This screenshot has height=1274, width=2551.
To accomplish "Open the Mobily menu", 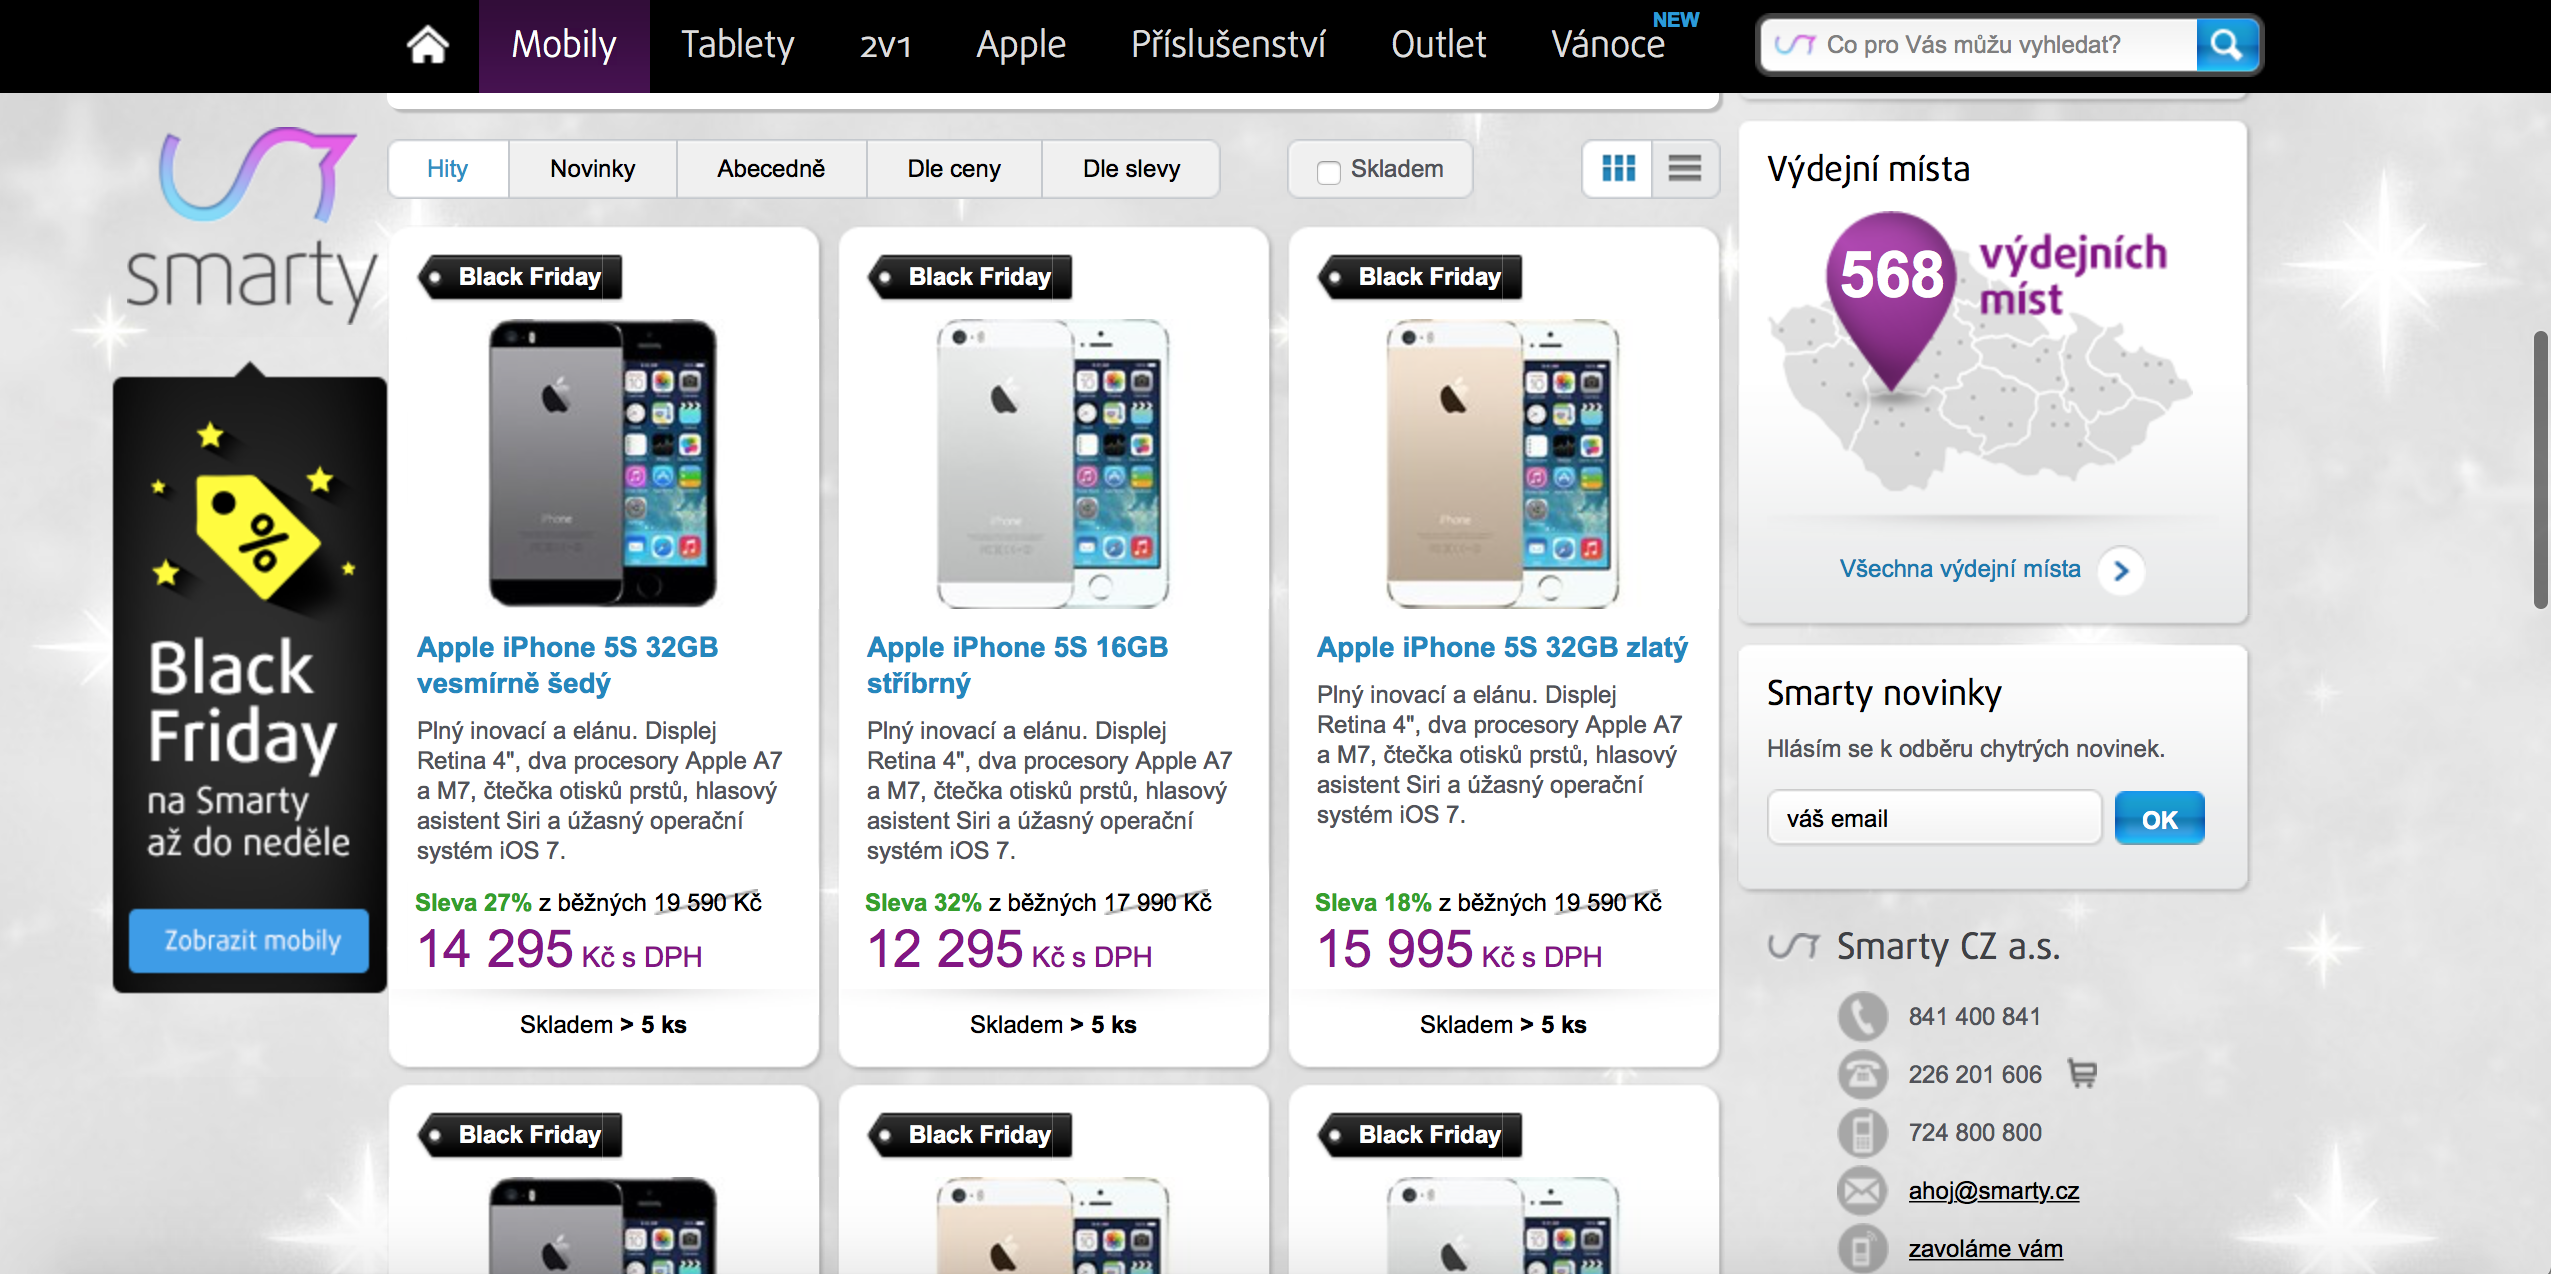I will tap(564, 45).
